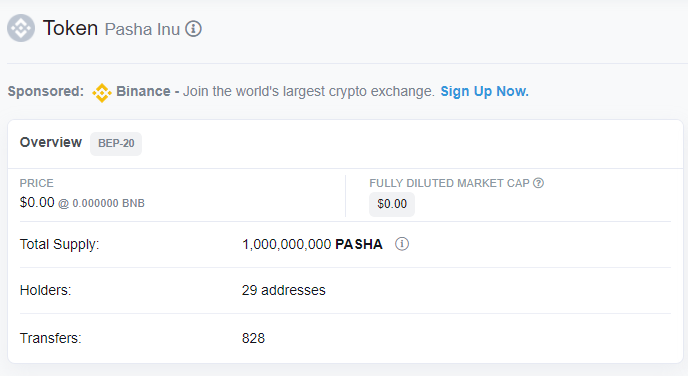Follow the Sign Up Now link

coord(484,91)
